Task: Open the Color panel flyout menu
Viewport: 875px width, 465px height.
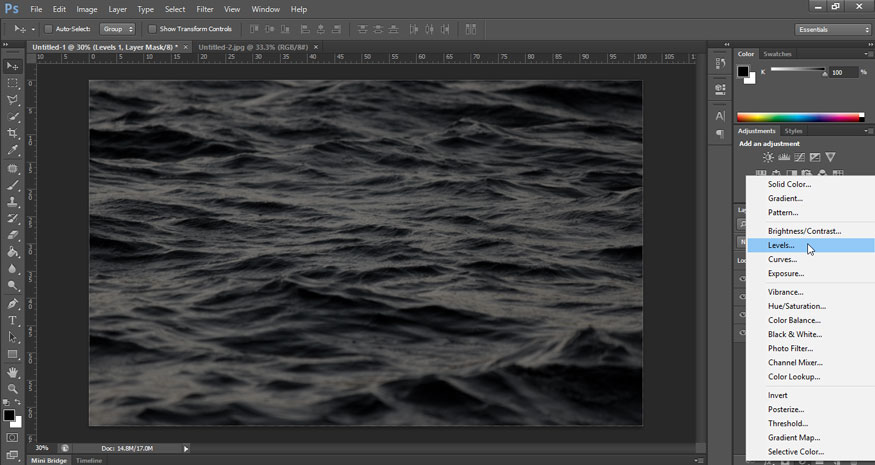Action: coord(867,54)
